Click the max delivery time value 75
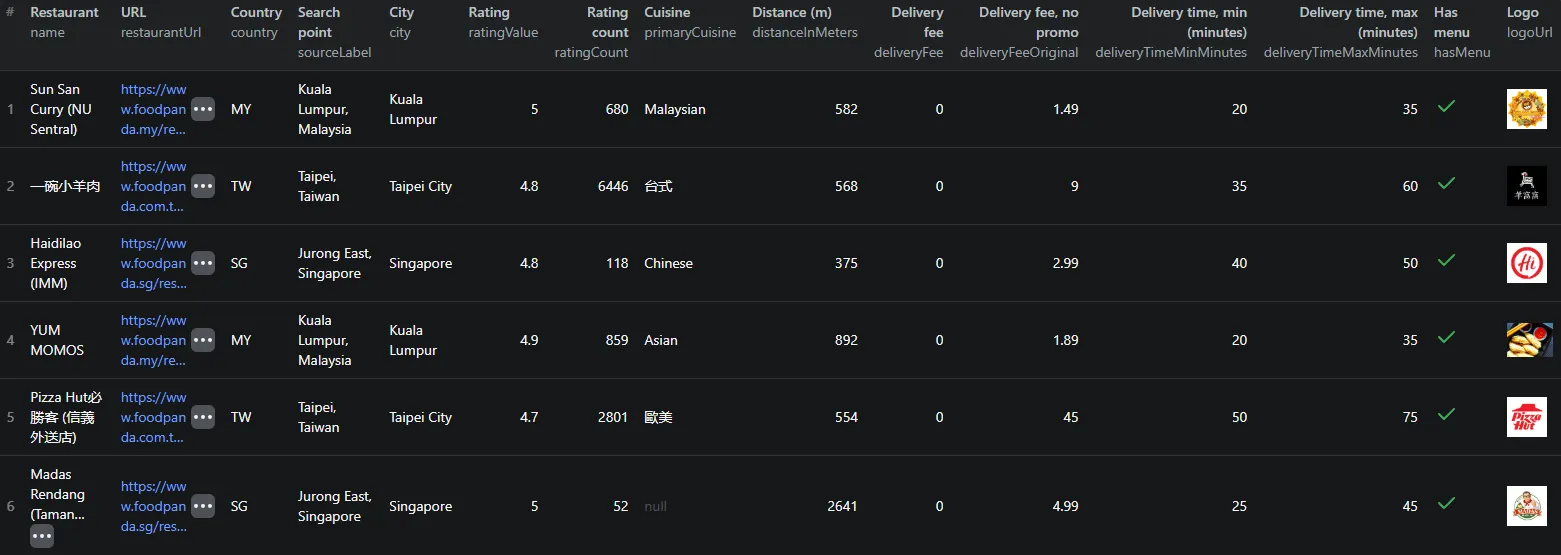Image resolution: width=1561 pixels, height=555 pixels. (1410, 417)
